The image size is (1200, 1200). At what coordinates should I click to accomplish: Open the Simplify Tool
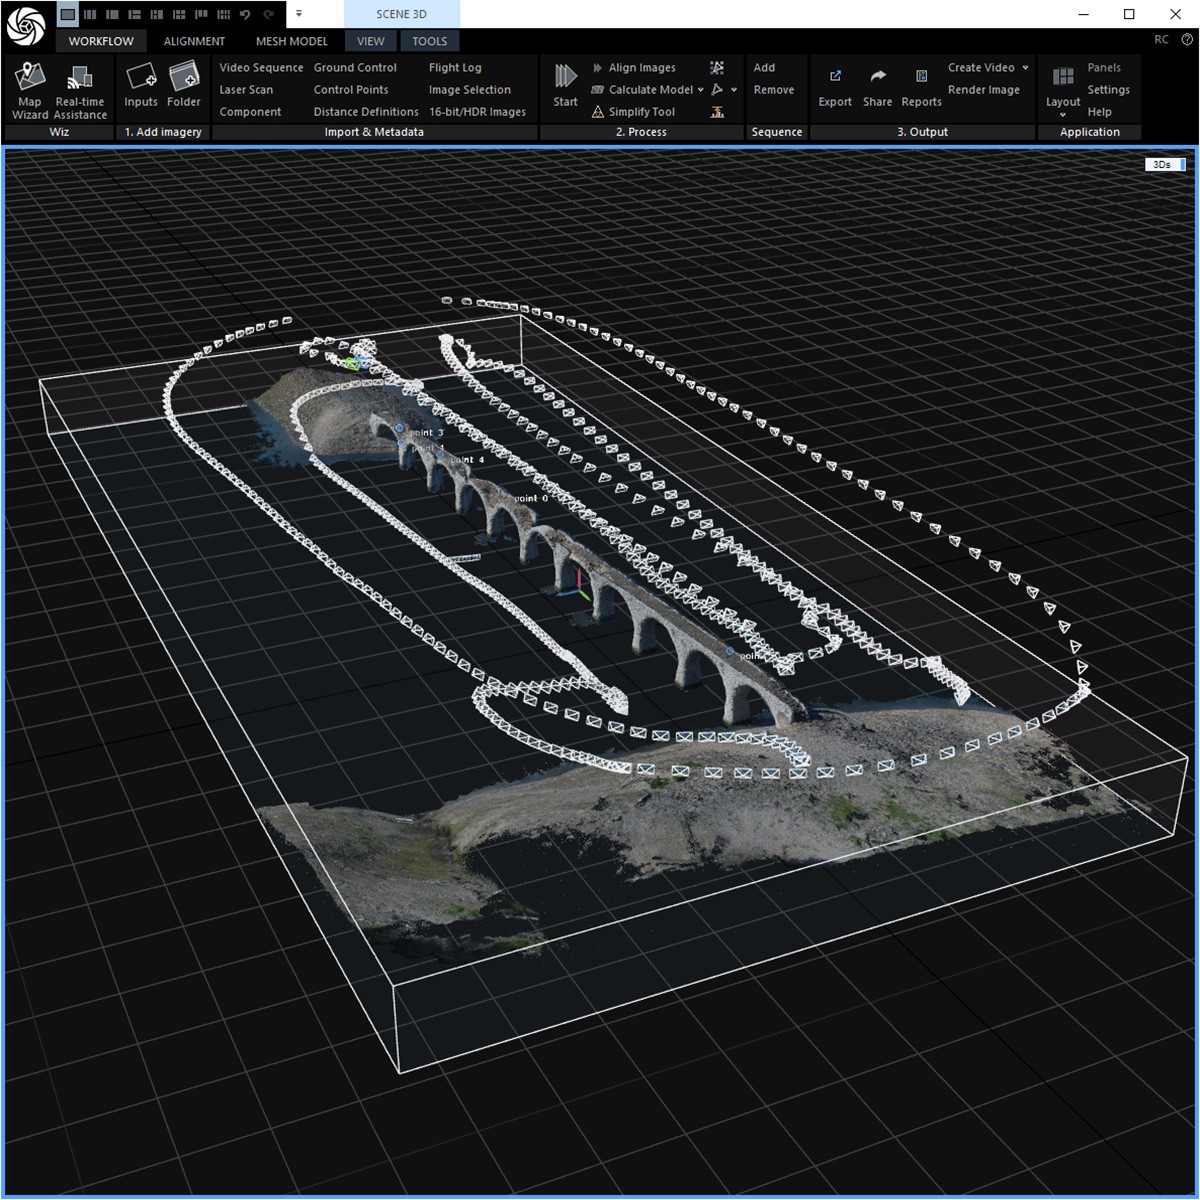pos(633,112)
